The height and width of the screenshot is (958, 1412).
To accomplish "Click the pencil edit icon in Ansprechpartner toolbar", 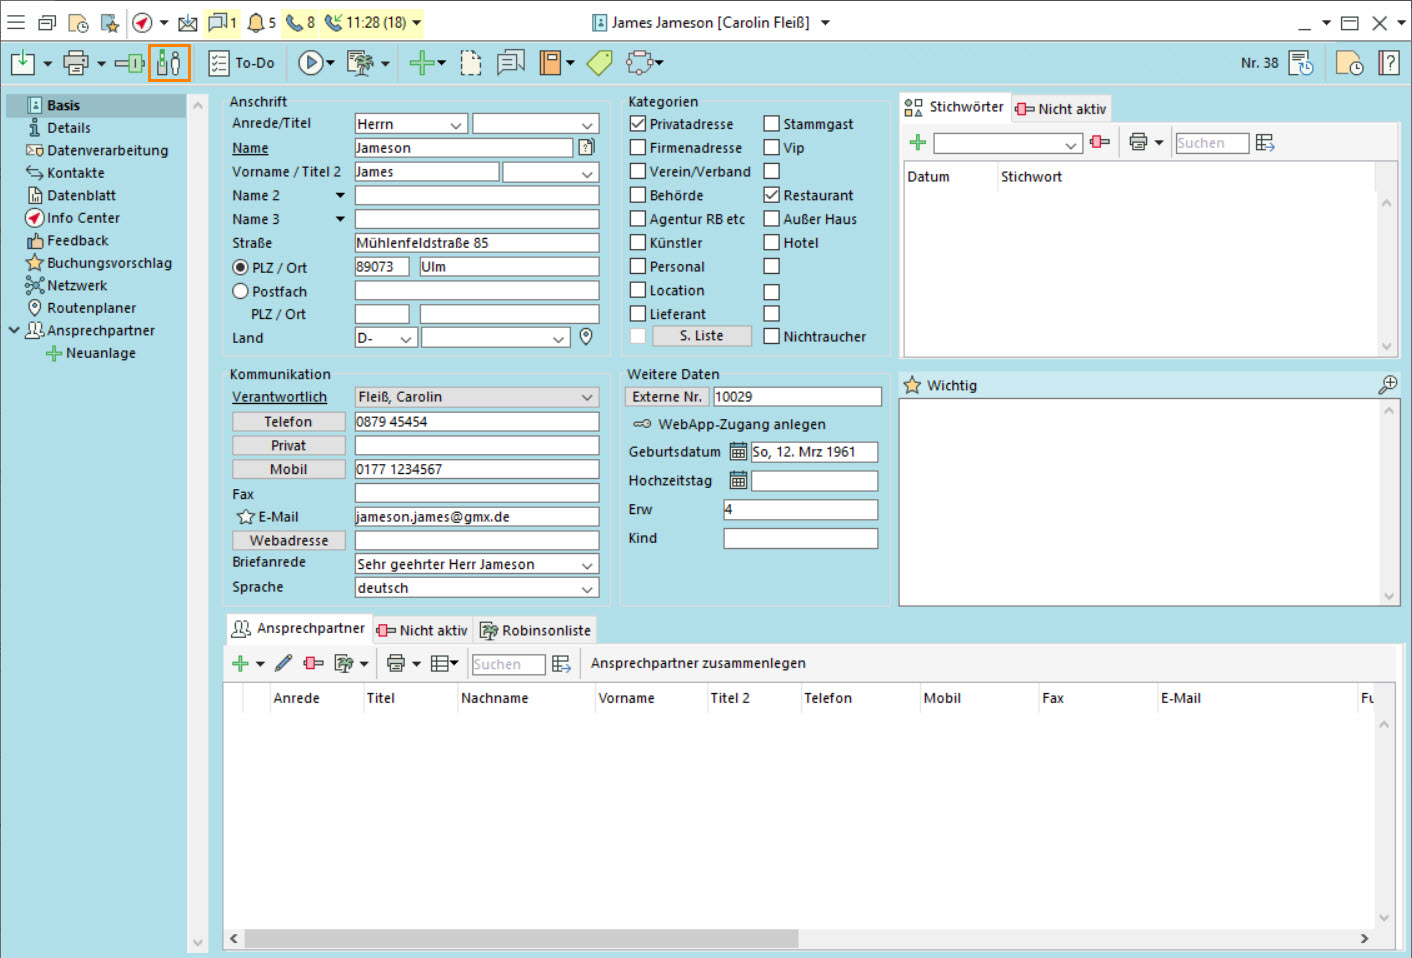I will (x=284, y=663).
